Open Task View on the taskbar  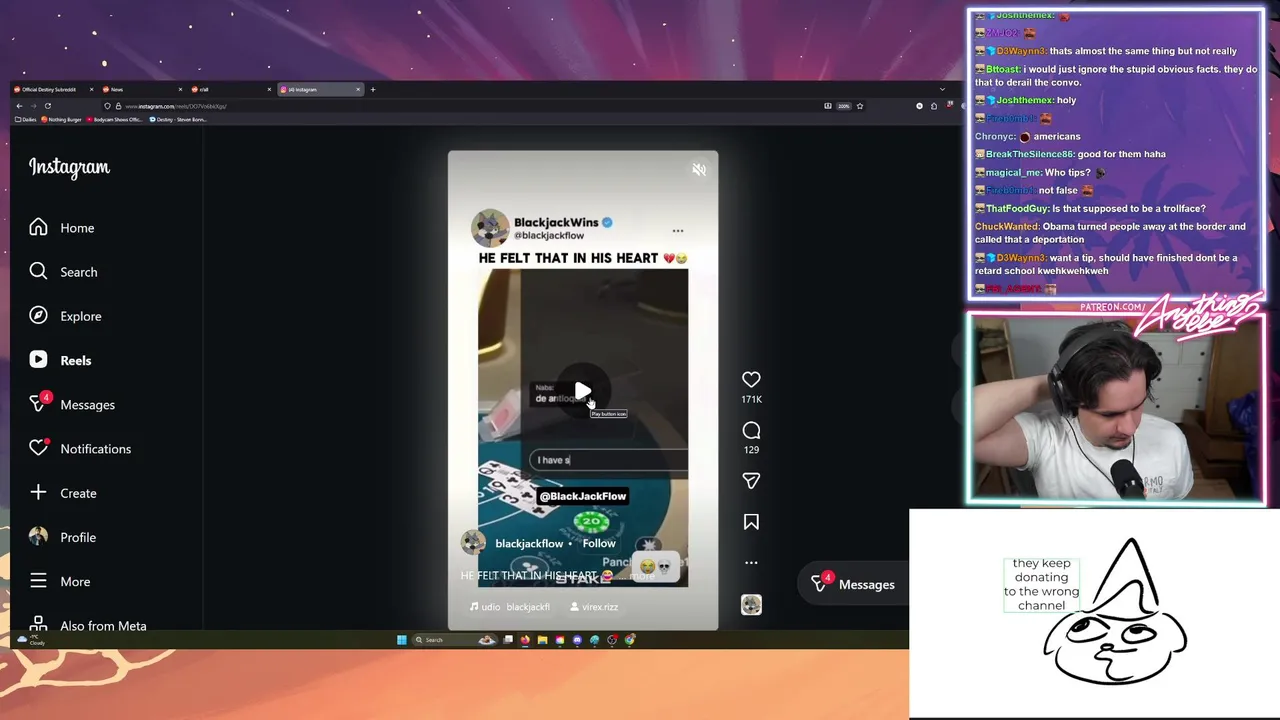click(508, 640)
